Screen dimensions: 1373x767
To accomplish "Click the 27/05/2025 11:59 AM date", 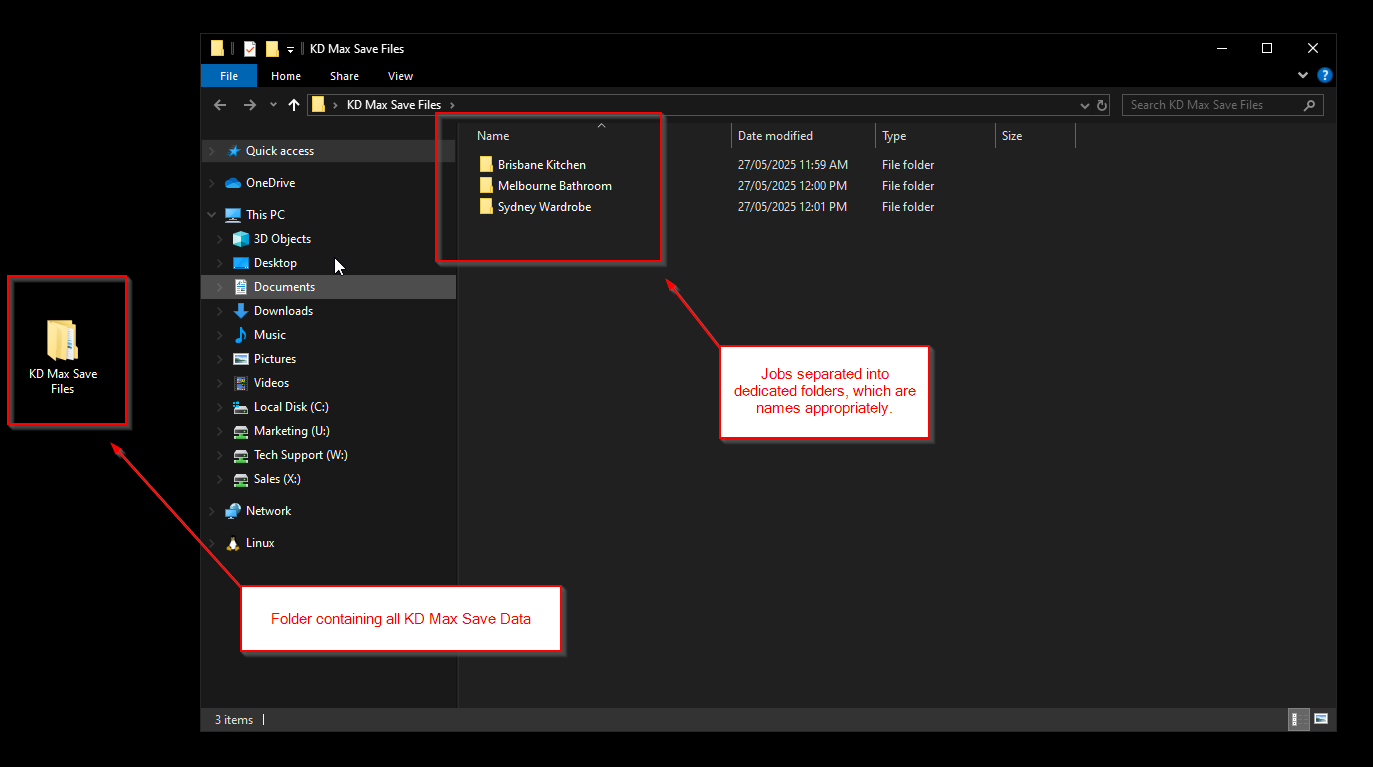I will click(793, 165).
